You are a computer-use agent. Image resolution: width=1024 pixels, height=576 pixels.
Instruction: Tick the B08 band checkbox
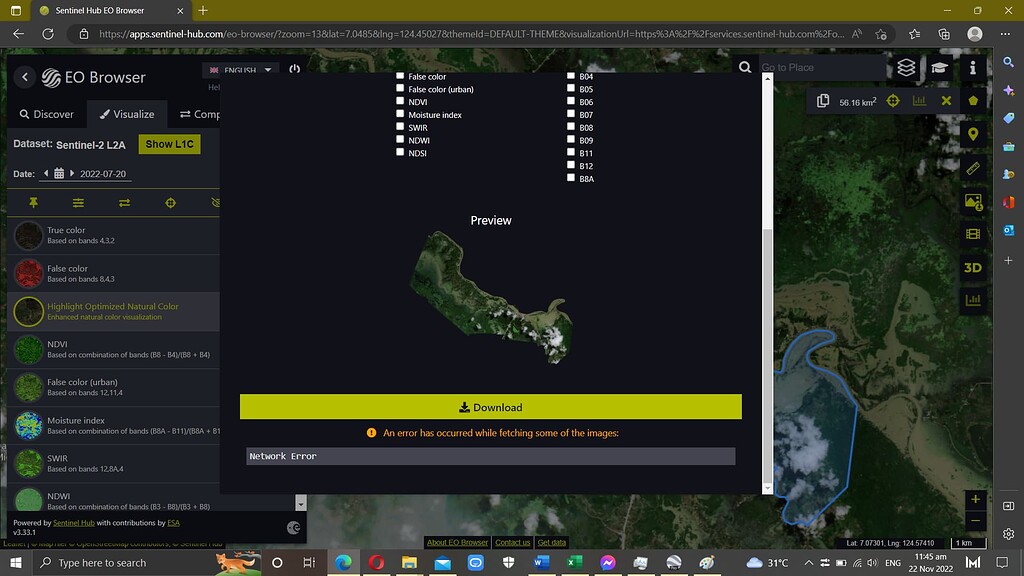tap(571, 128)
